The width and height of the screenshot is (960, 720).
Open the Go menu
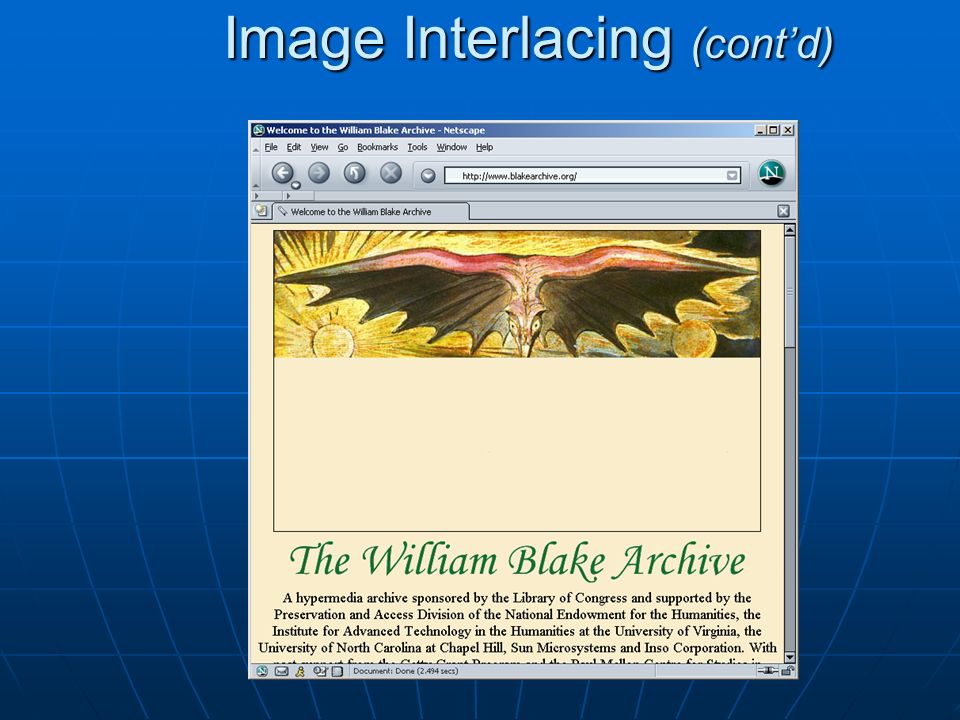pos(343,147)
